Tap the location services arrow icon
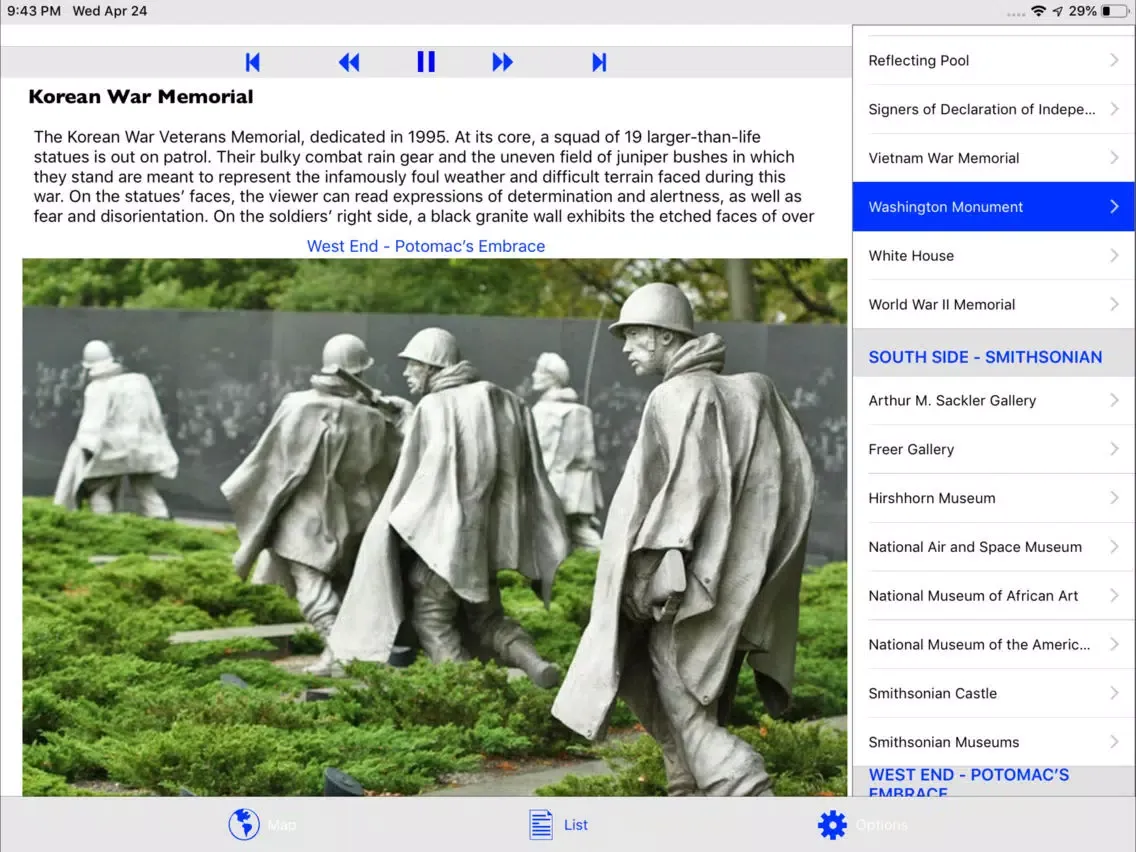This screenshot has height=852, width=1136. [1058, 11]
